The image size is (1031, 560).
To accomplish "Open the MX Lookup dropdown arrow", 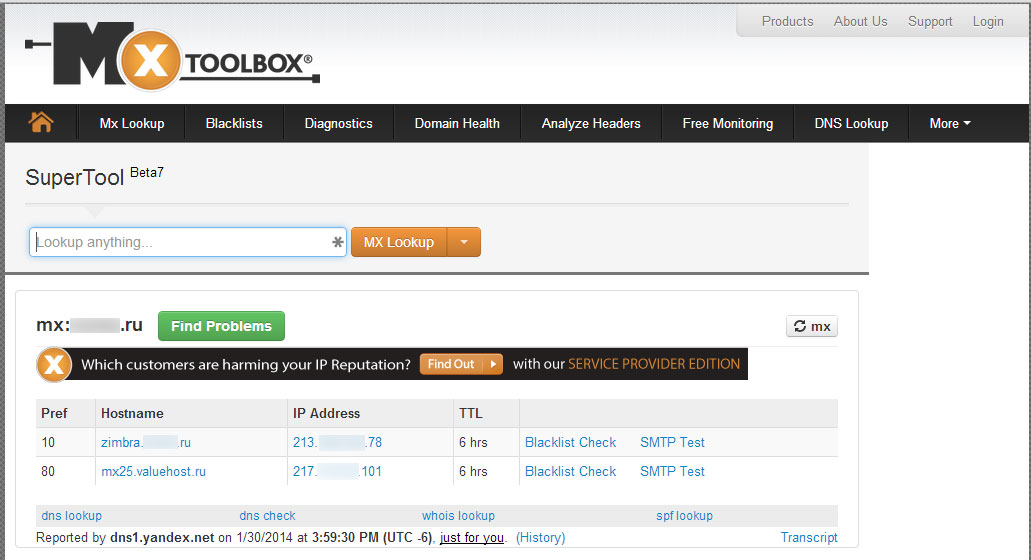I will [464, 242].
